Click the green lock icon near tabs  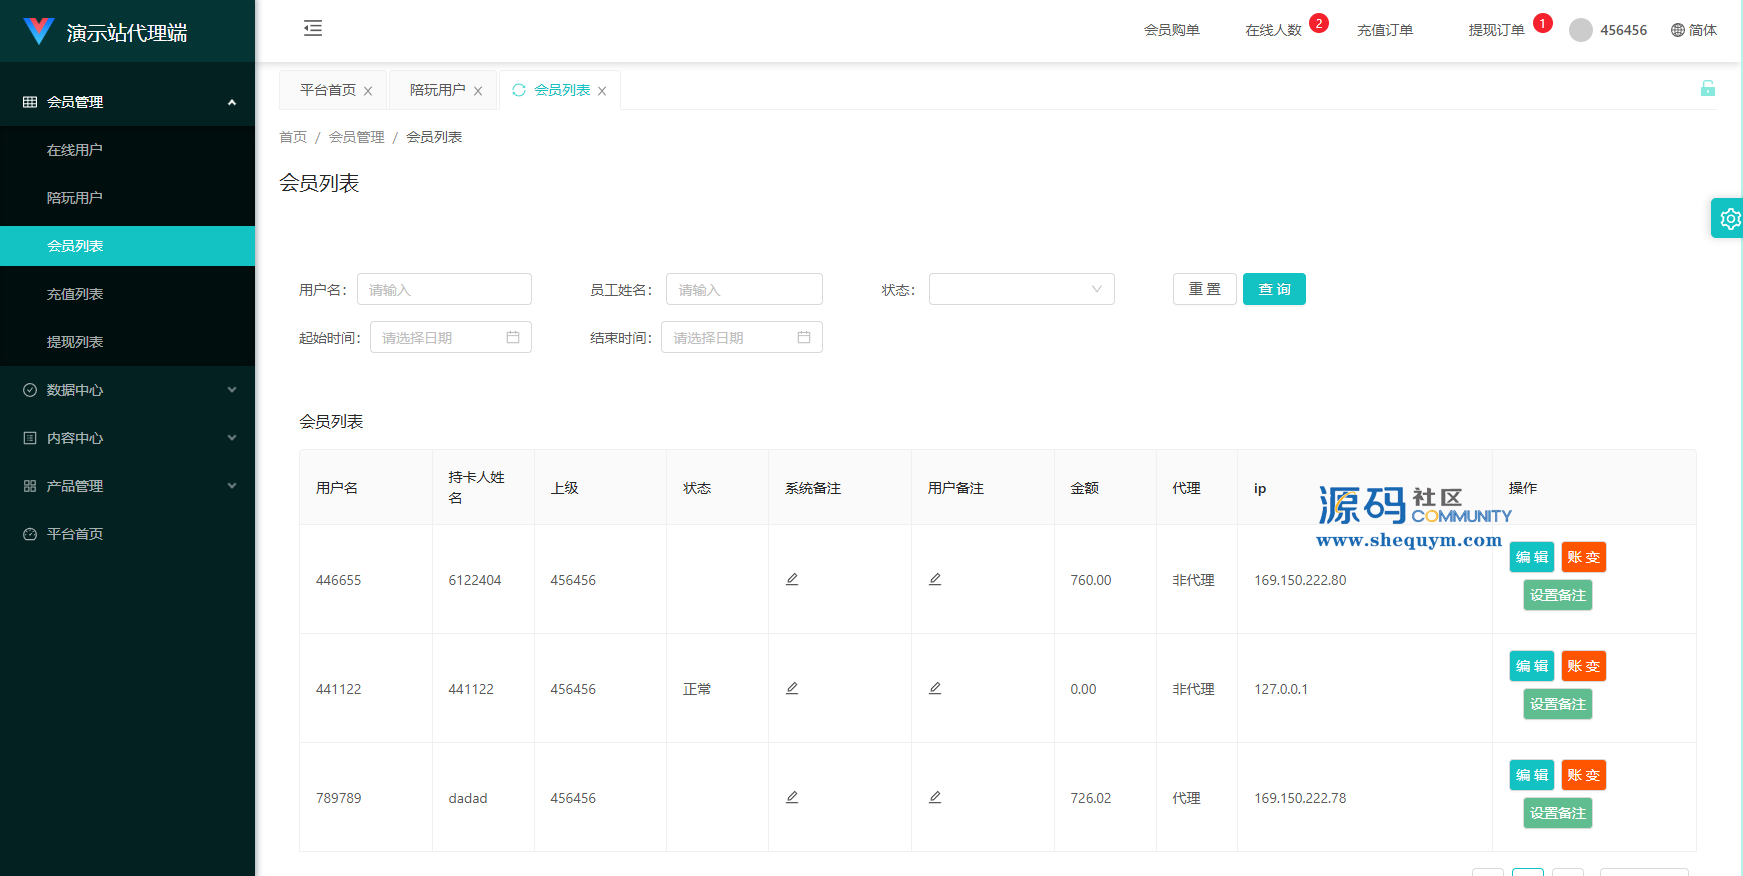coord(1707,89)
